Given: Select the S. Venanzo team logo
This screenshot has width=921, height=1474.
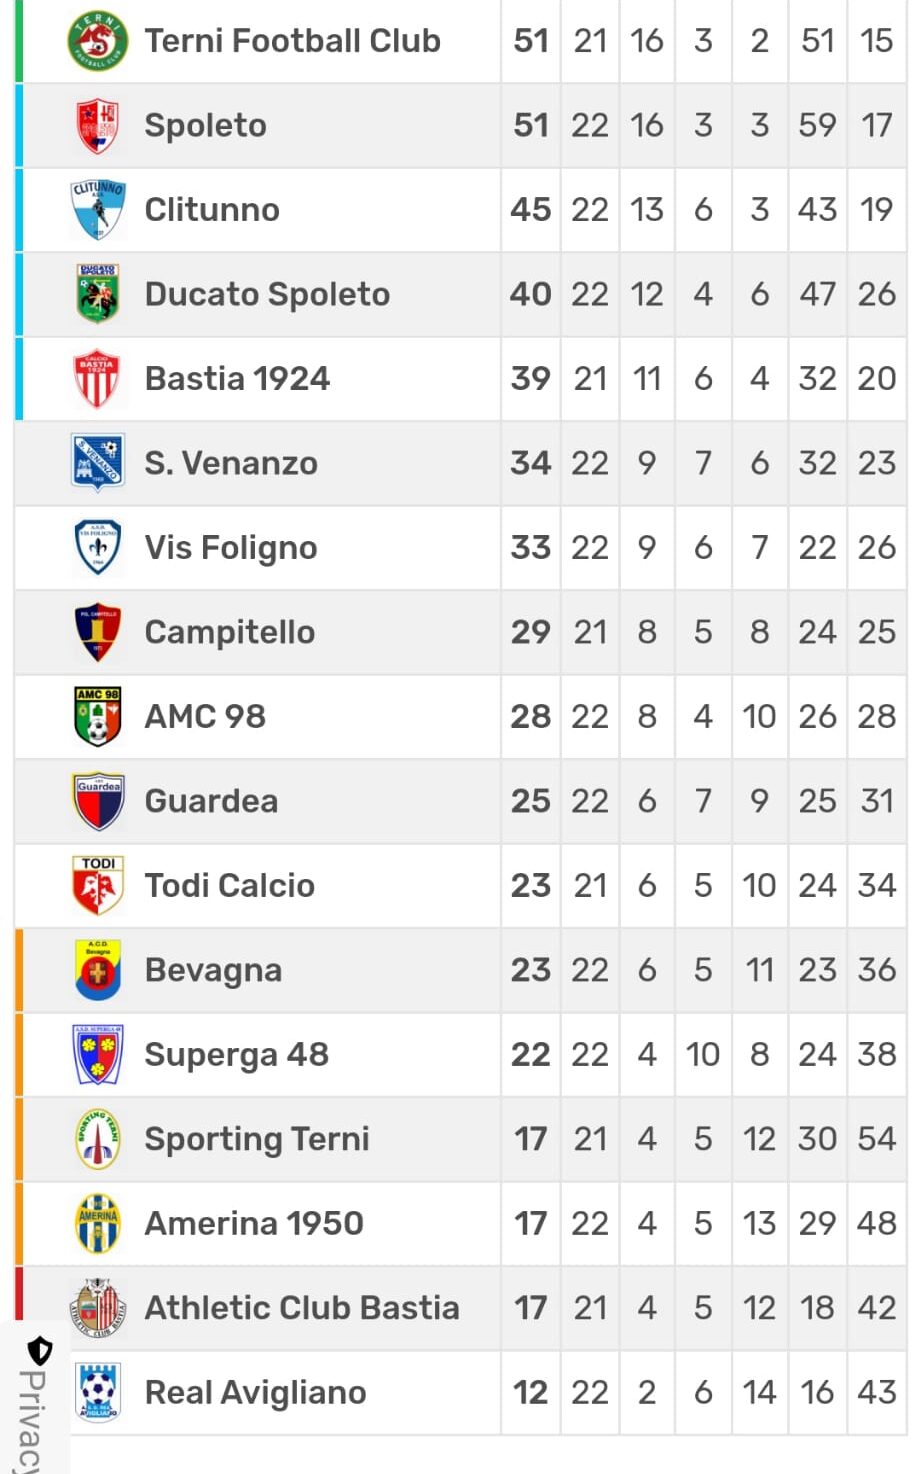Looking at the screenshot, I should (98, 463).
